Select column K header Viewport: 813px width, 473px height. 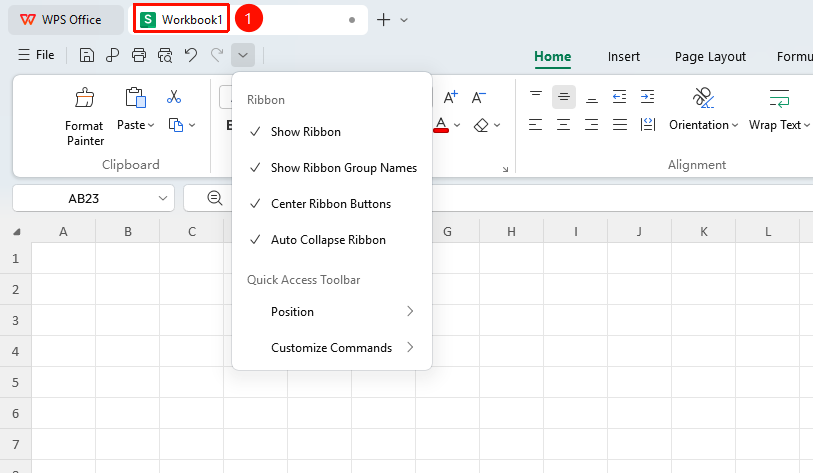click(x=704, y=232)
